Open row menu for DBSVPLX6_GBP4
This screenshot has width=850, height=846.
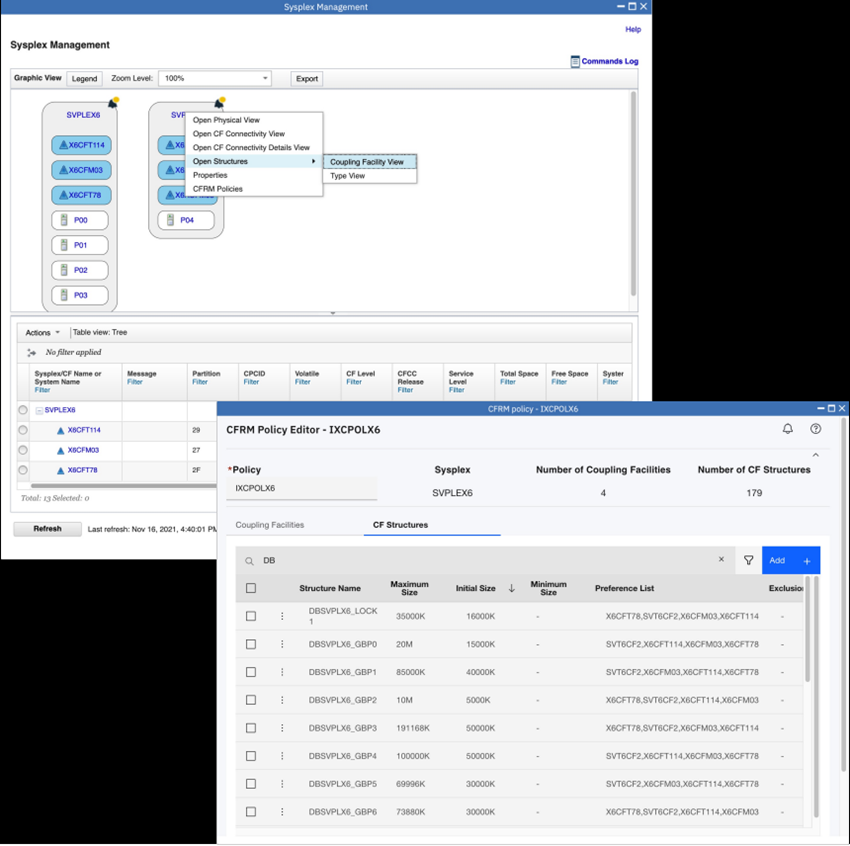tap(282, 756)
